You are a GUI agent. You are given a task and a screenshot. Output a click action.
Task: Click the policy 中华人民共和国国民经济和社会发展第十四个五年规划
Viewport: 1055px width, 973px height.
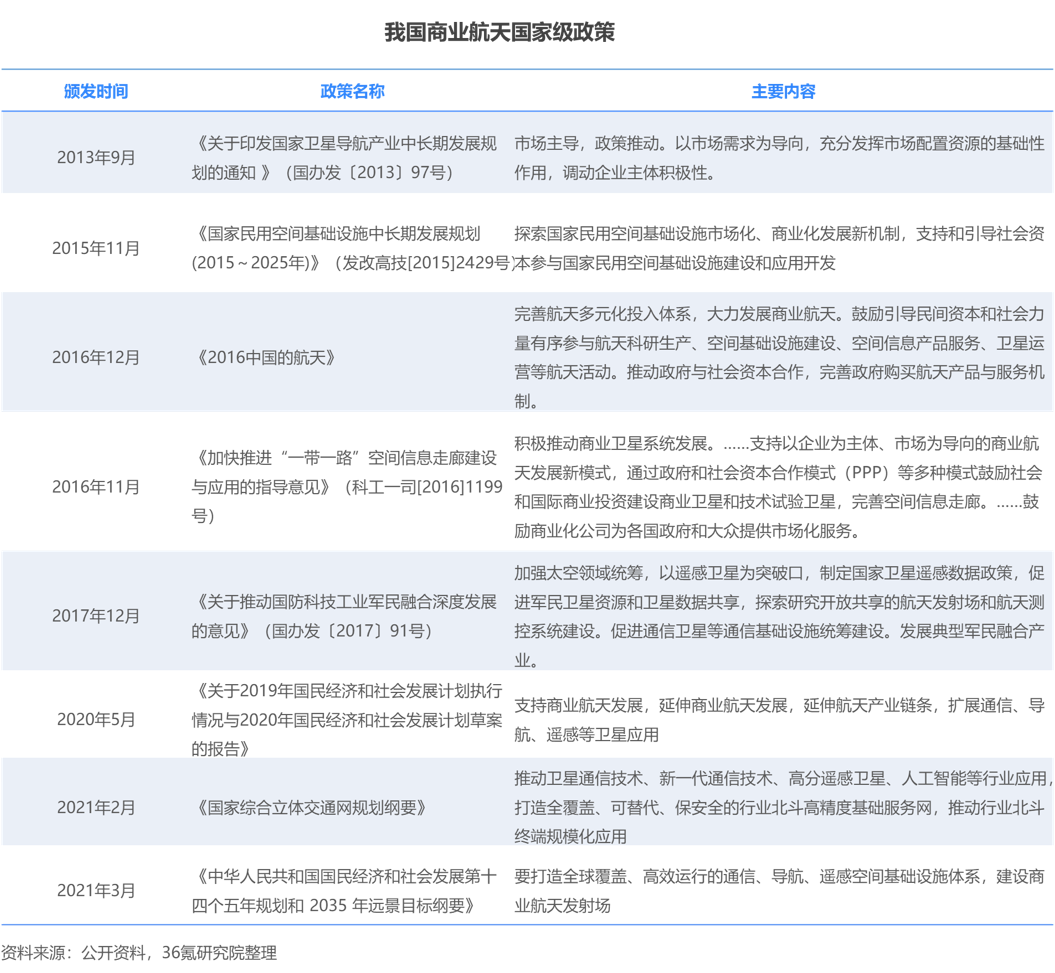(344, 890)
